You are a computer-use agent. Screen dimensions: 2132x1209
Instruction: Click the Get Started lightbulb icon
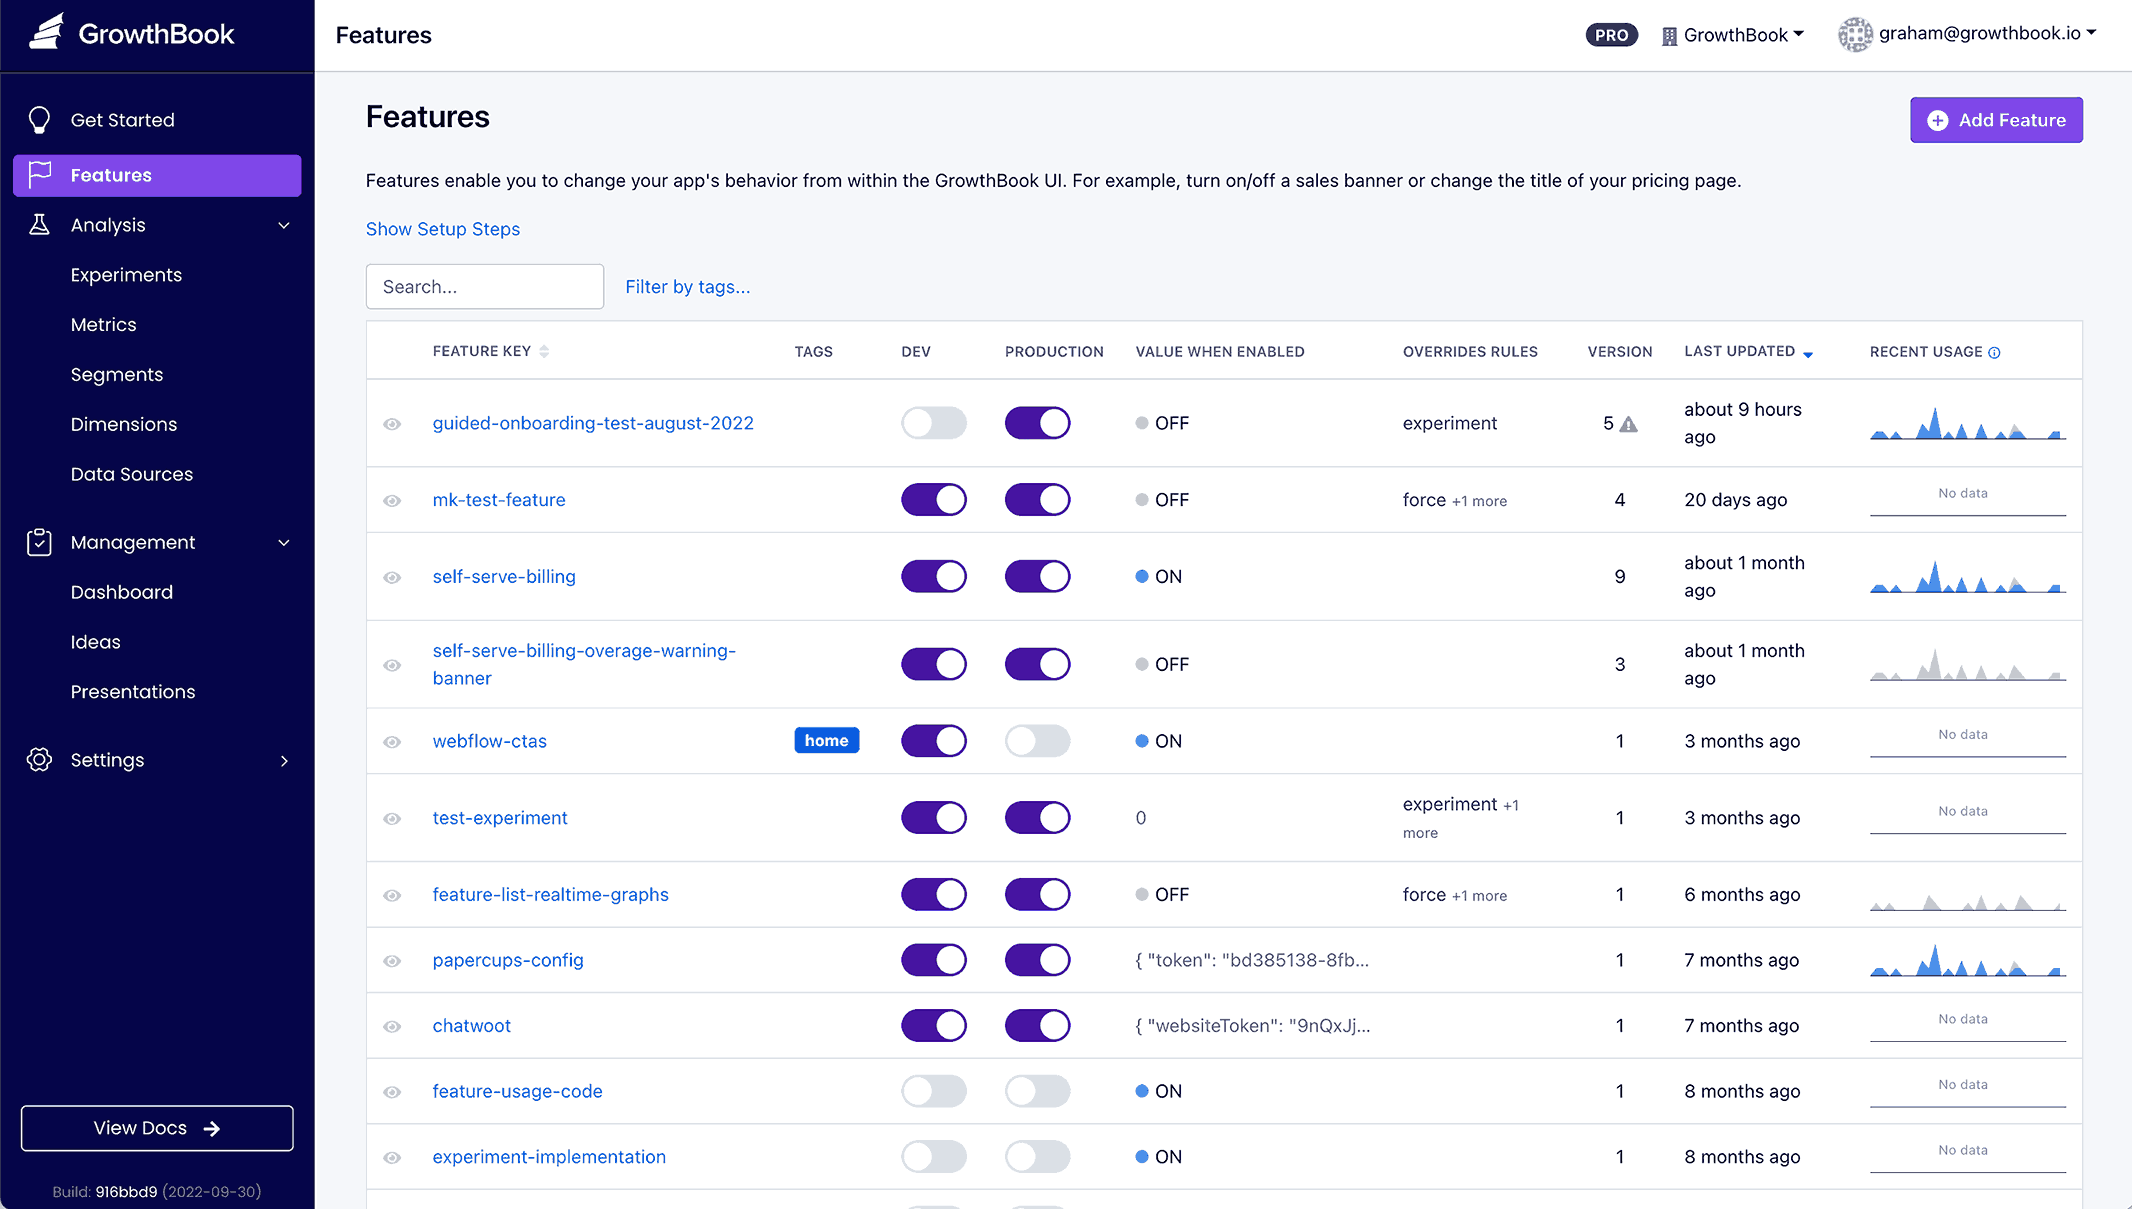[x=39, y=120]
